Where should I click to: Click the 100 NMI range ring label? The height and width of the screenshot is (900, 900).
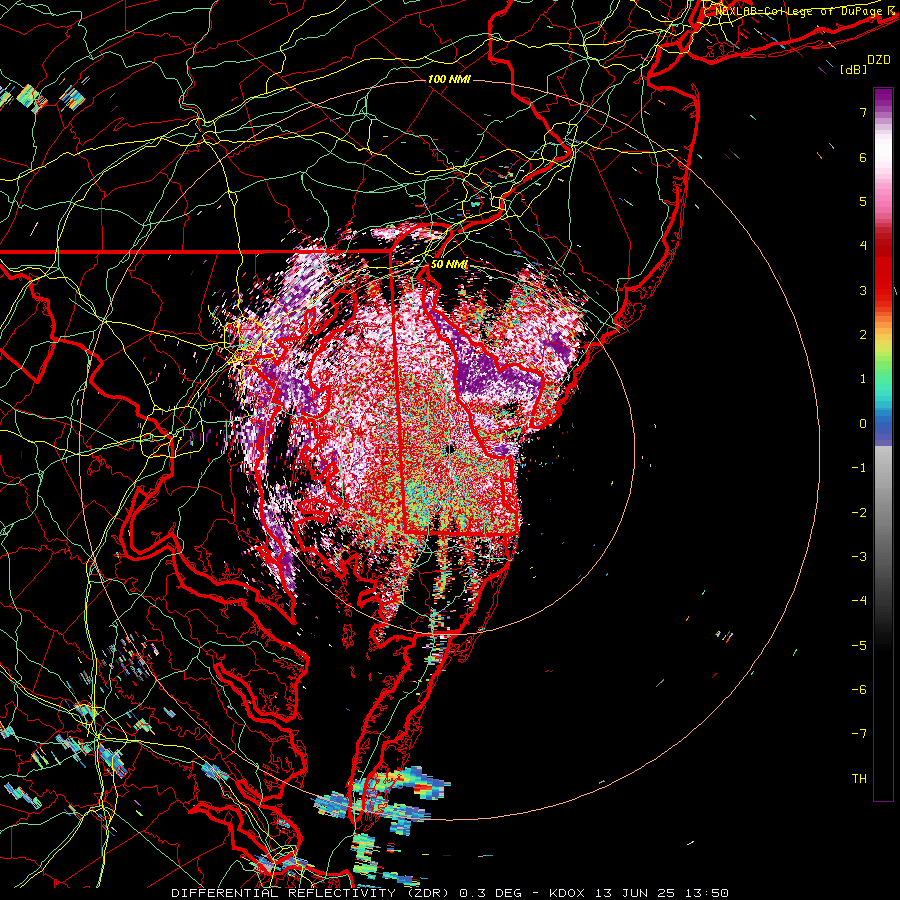point(449,79)
